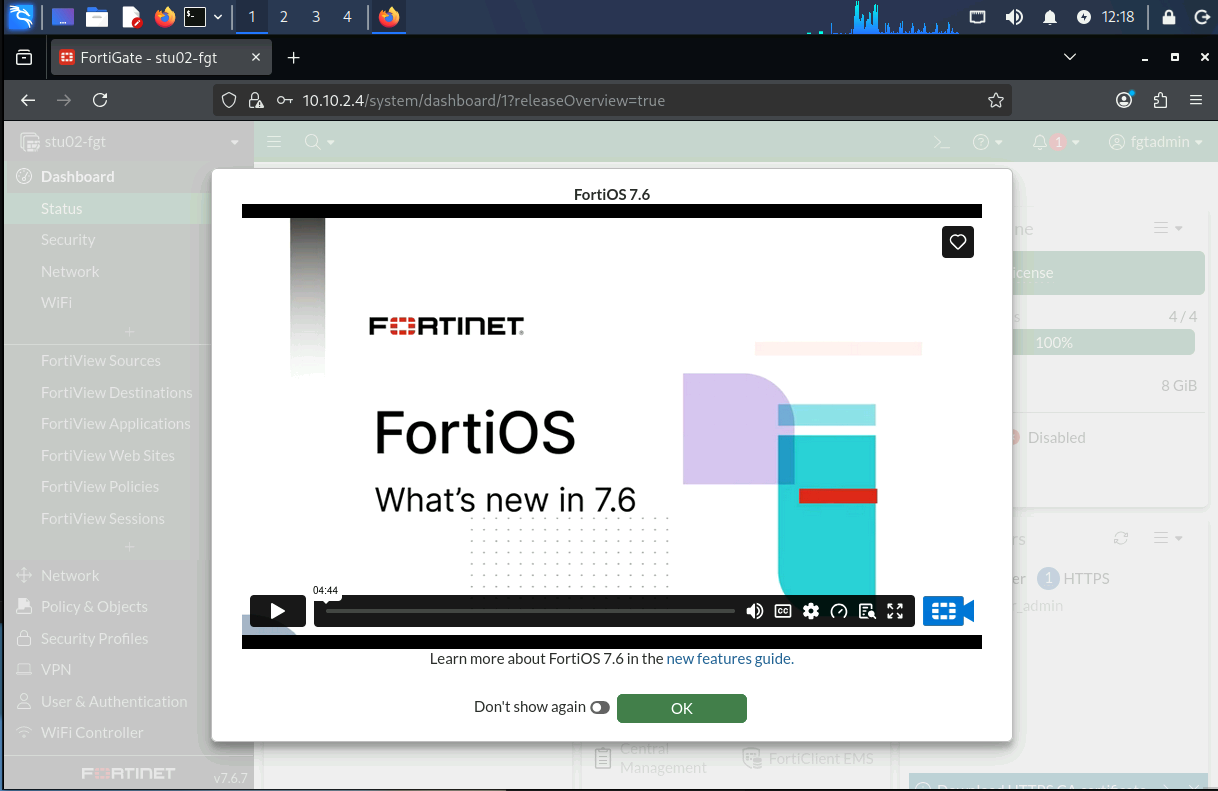Seek on the video progress bar
1218x791 pixels.
click(x=530, y=611)
